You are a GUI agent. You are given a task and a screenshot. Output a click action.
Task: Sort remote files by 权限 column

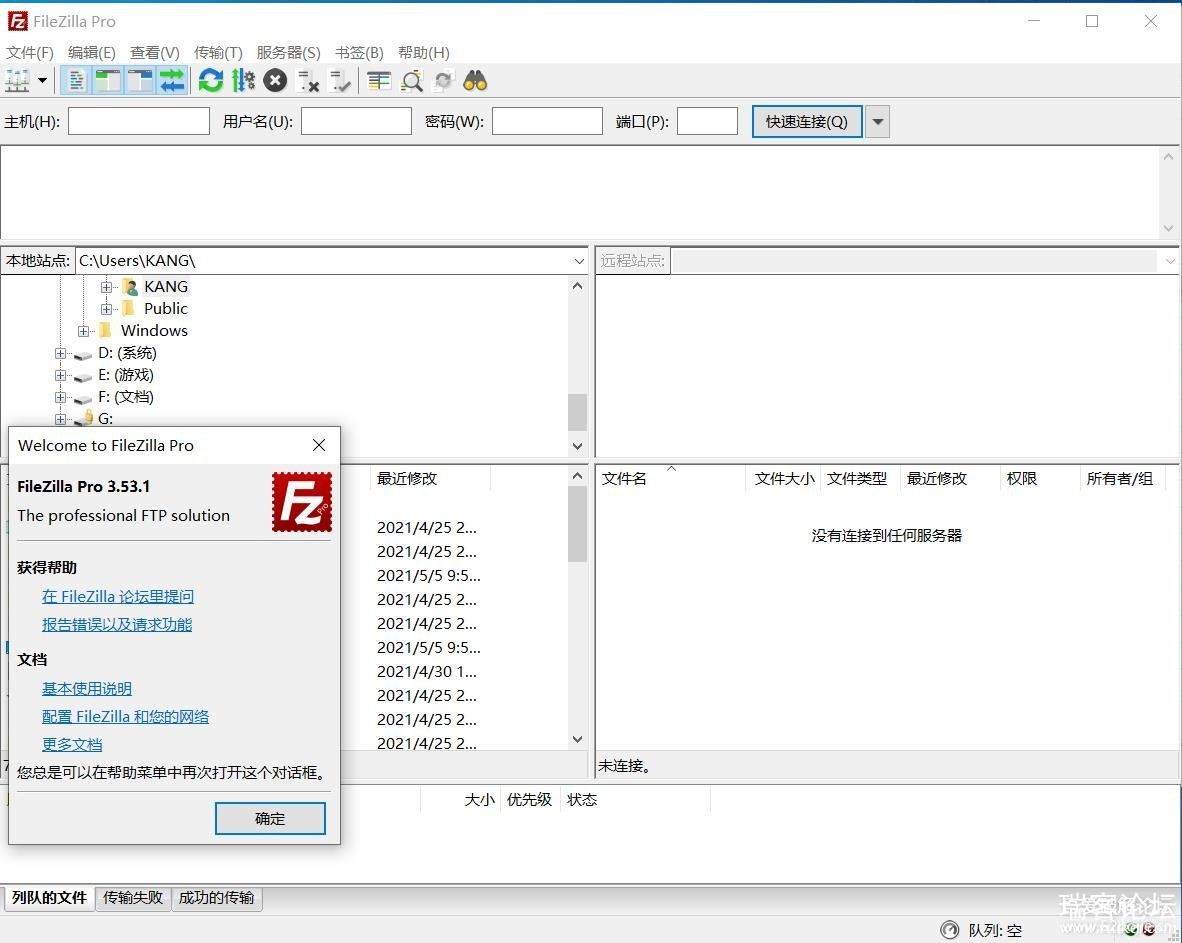(x=1021, y=479)
